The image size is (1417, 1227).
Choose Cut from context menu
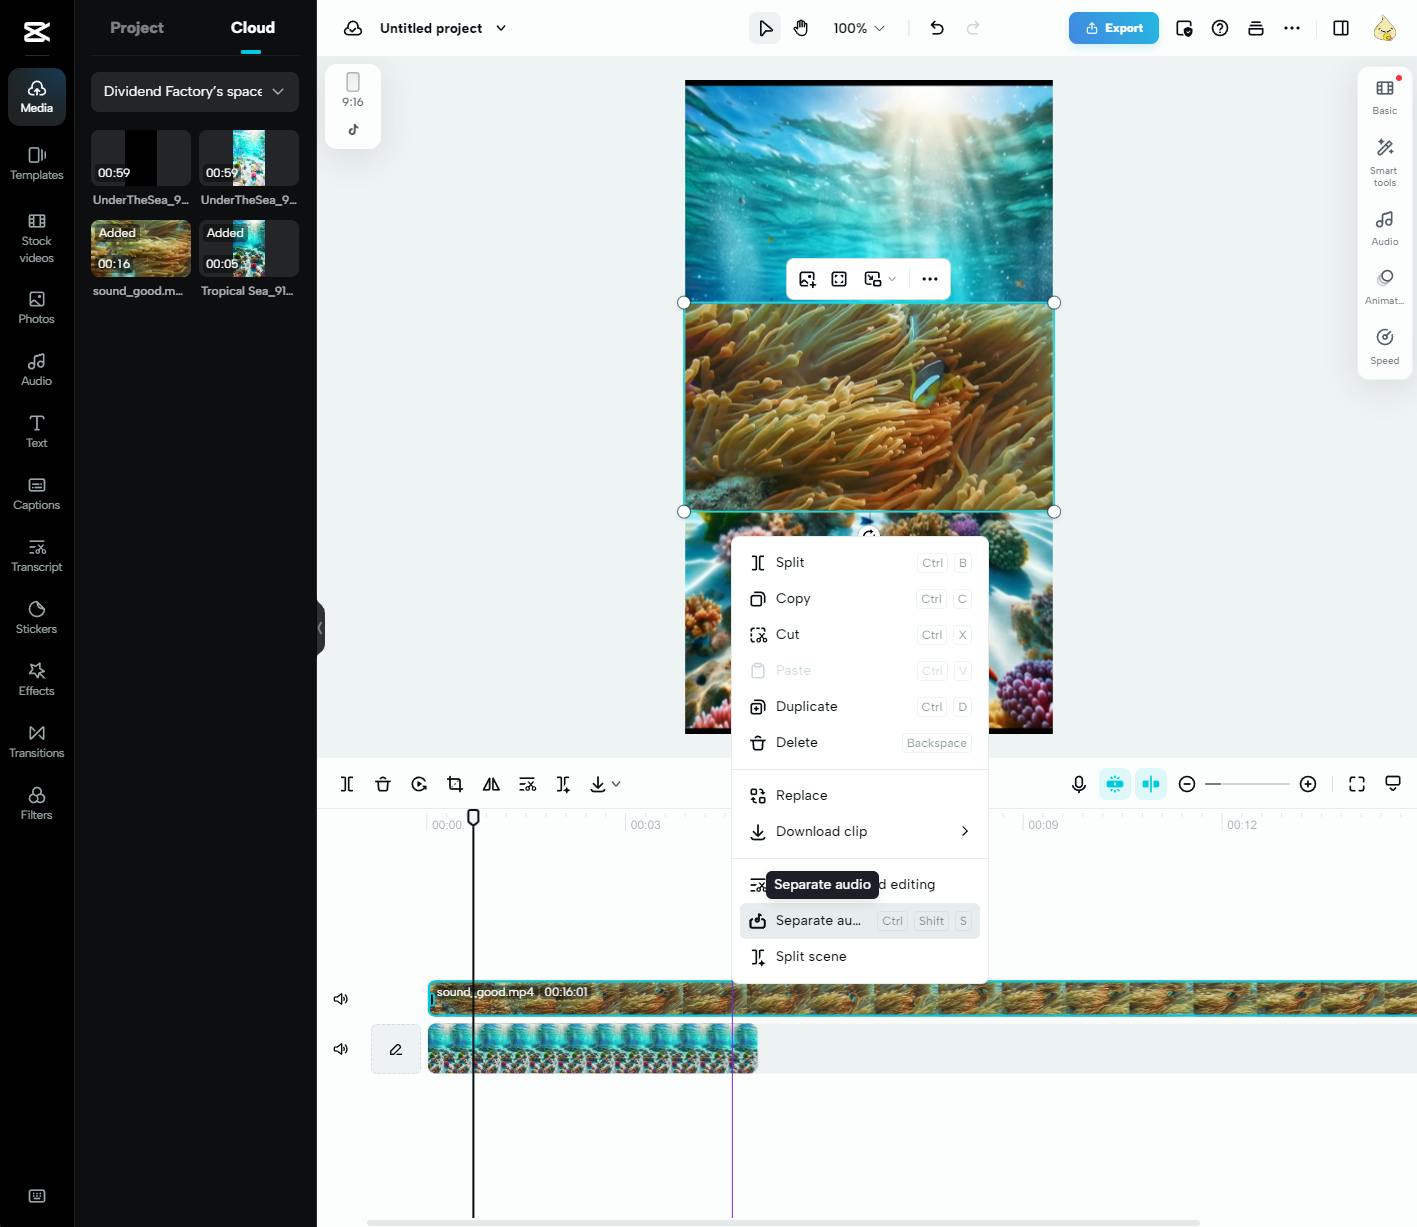point(860,635)
